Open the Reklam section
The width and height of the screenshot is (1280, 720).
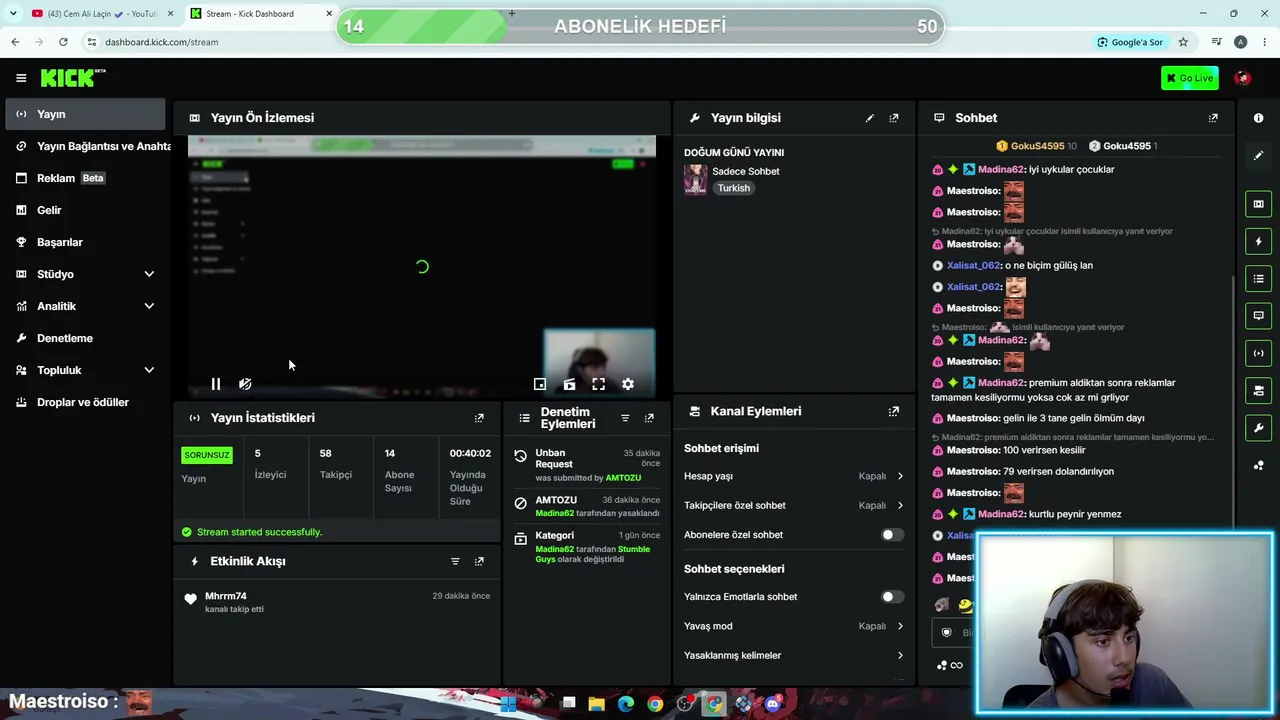tap(85, 178)
